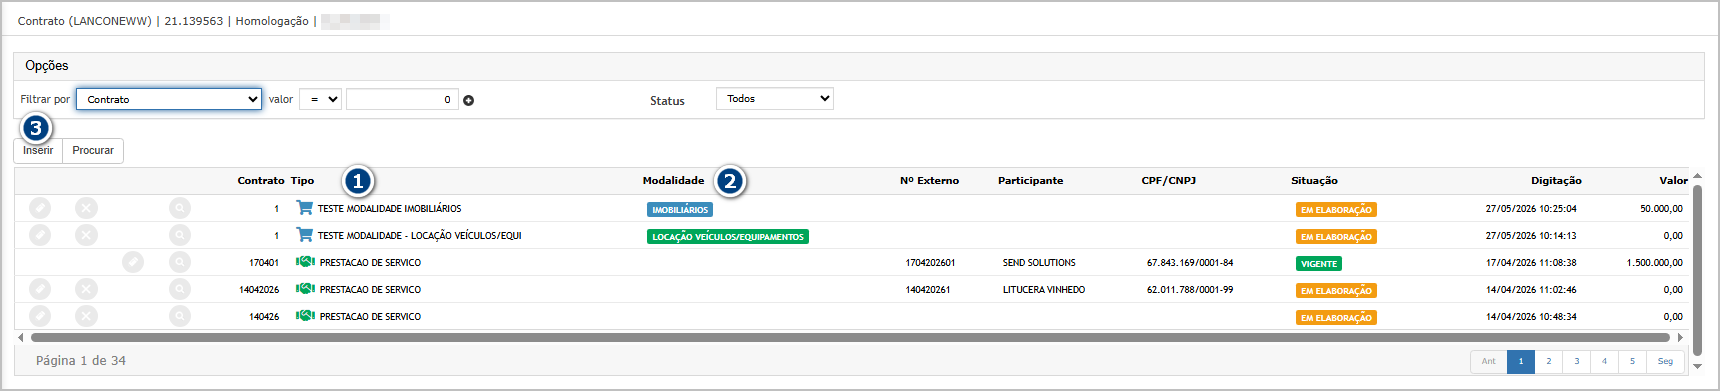Delete the LOCAÇÃO VEÍCULOS/EQUI contract row
The image size is (1720, 391).
(87, 235)
